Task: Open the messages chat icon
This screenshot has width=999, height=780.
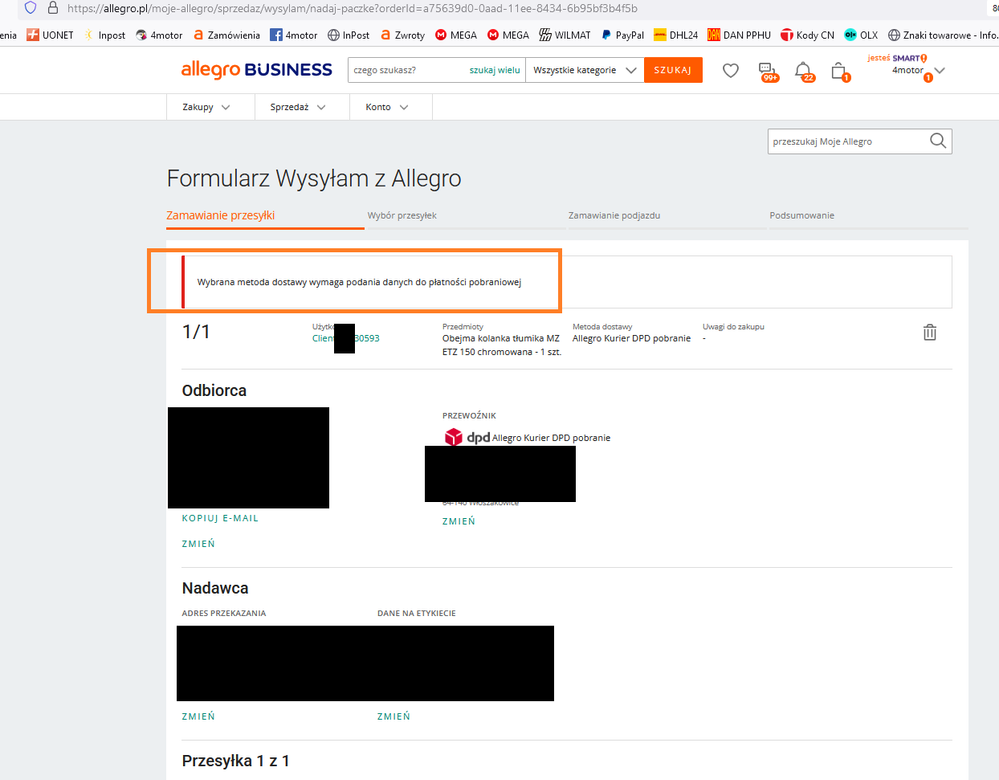Action: [x=767, y=71]
